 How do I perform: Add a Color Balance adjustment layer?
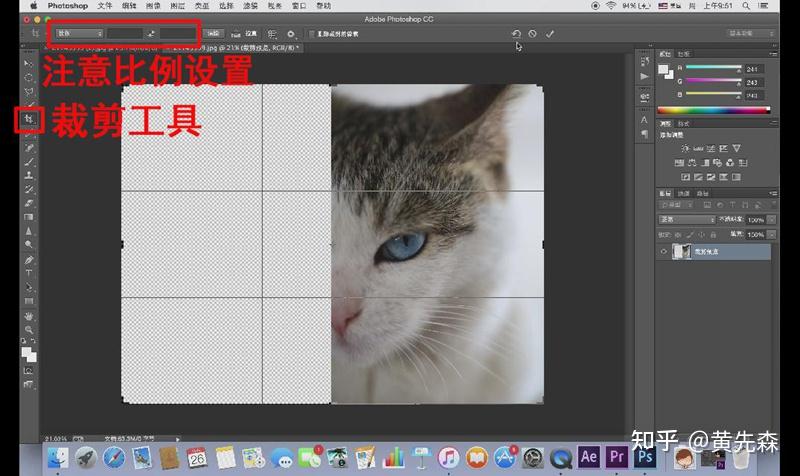[x=692, y=163]
